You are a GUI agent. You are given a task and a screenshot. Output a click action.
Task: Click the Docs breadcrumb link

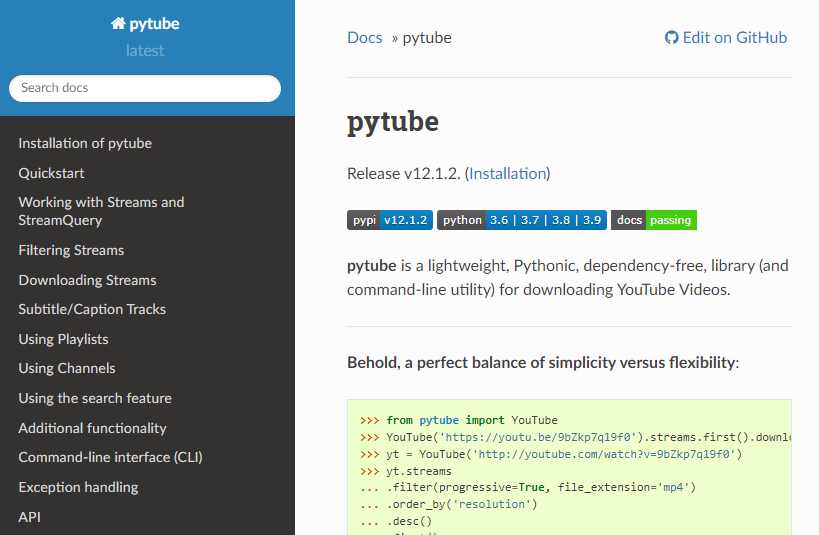click(365, 38)
